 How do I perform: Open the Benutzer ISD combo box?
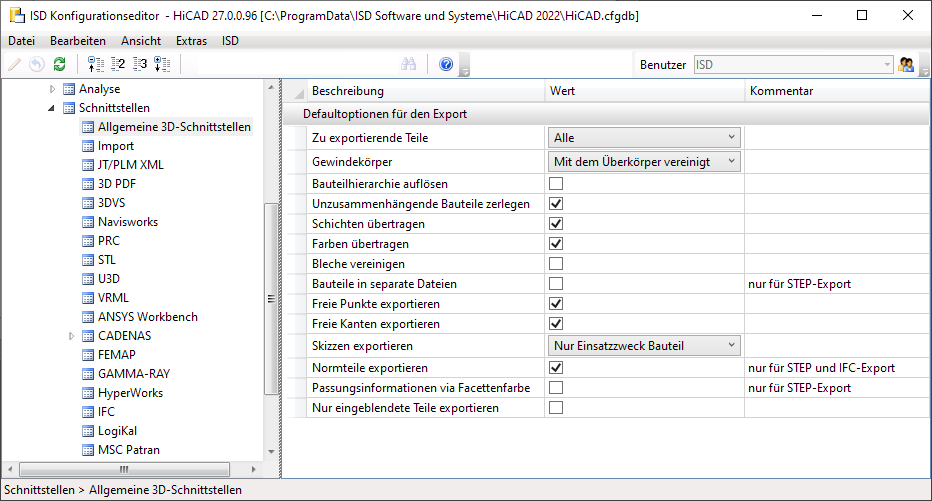click(x=794, y=64)
